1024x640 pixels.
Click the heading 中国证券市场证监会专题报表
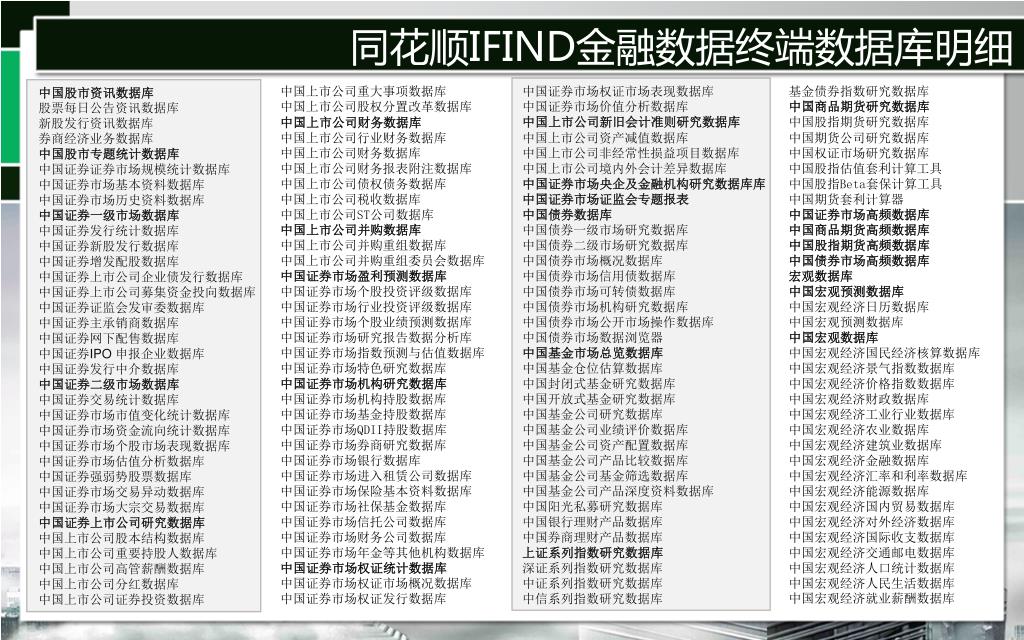coord(605,199)
